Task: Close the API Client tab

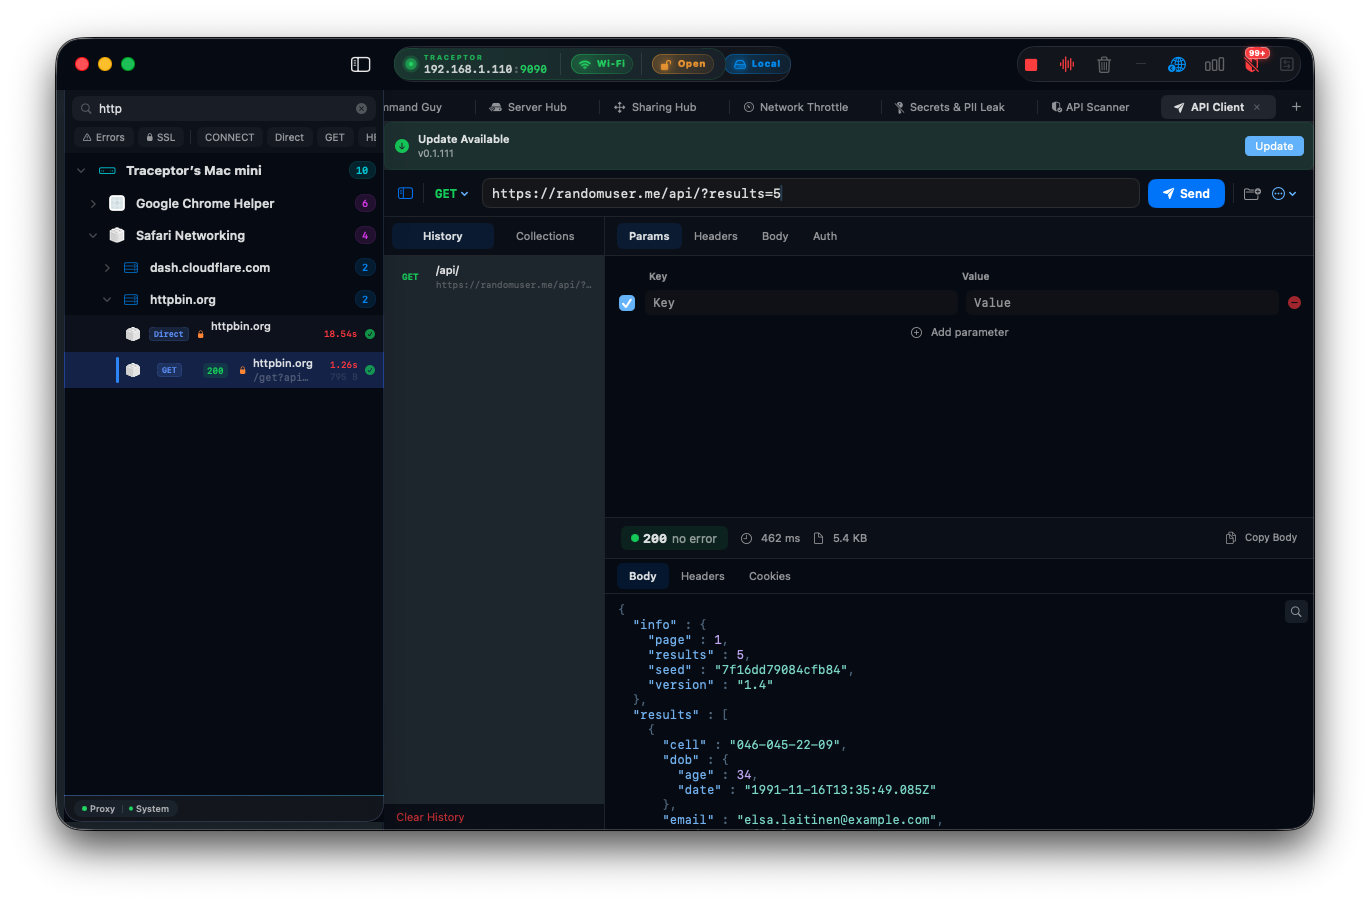Action: (x=1257, y=107)
